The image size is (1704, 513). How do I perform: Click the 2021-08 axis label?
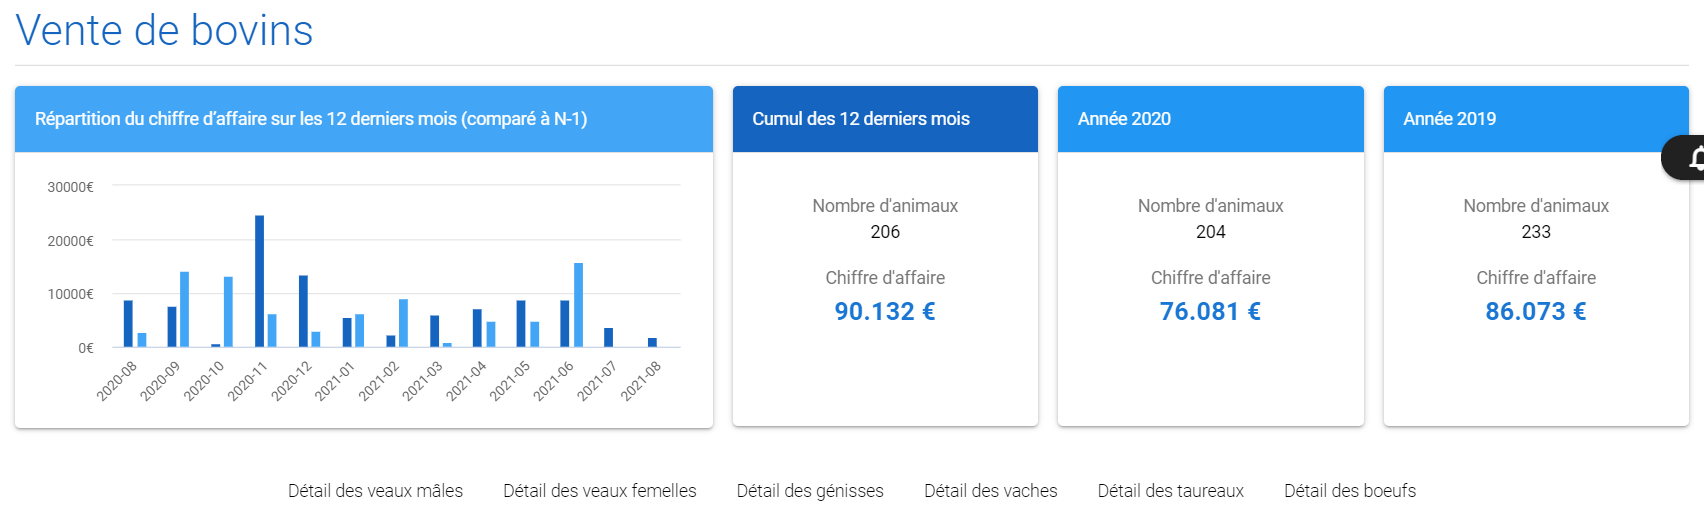[x=641, y=381]
